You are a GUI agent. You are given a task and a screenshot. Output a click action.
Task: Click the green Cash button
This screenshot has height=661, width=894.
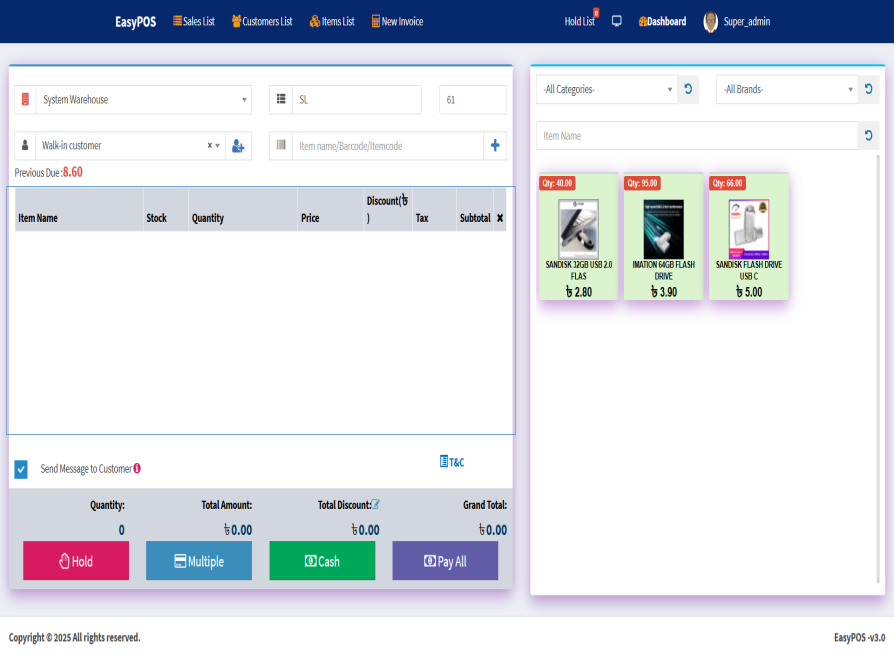pyautogui.click(x=322, y=561)
